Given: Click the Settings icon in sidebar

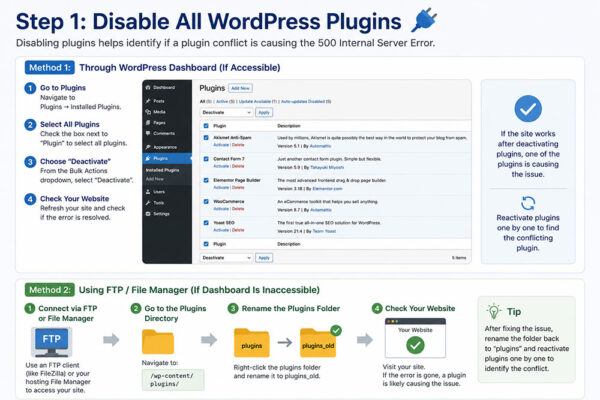Looking at the screenshot, I should (148, 214).
